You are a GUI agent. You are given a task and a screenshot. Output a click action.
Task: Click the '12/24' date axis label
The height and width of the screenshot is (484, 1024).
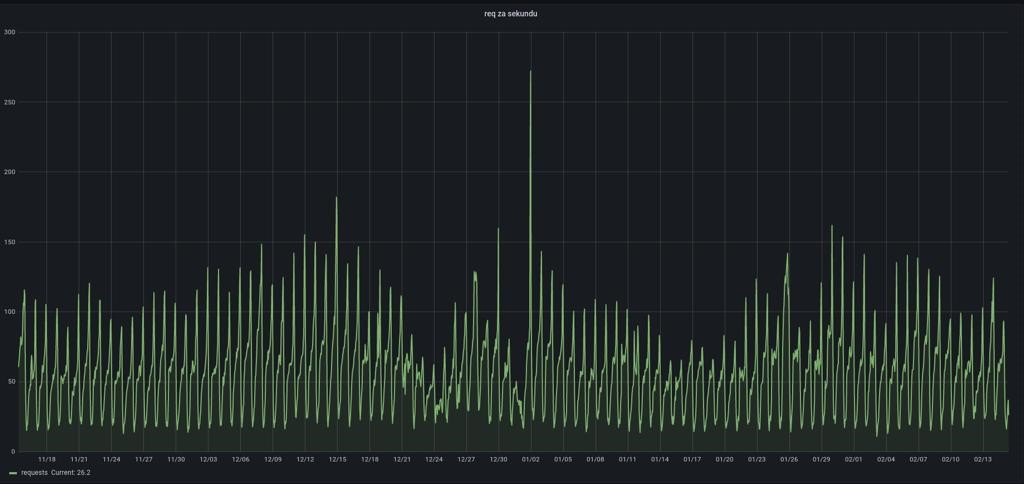click(434, 459)
